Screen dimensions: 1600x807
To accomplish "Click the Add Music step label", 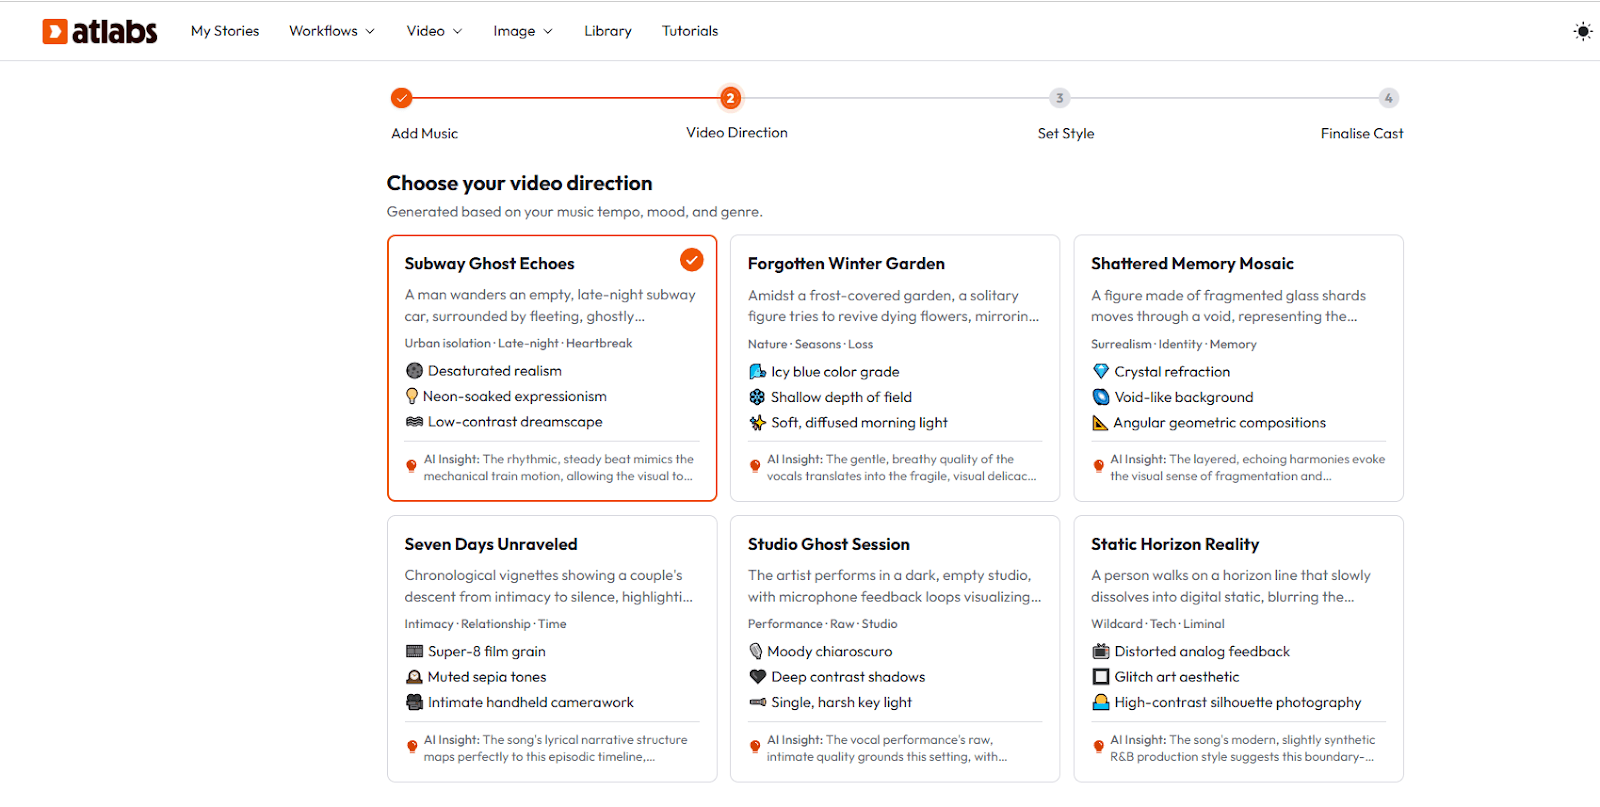I will 425,133.
